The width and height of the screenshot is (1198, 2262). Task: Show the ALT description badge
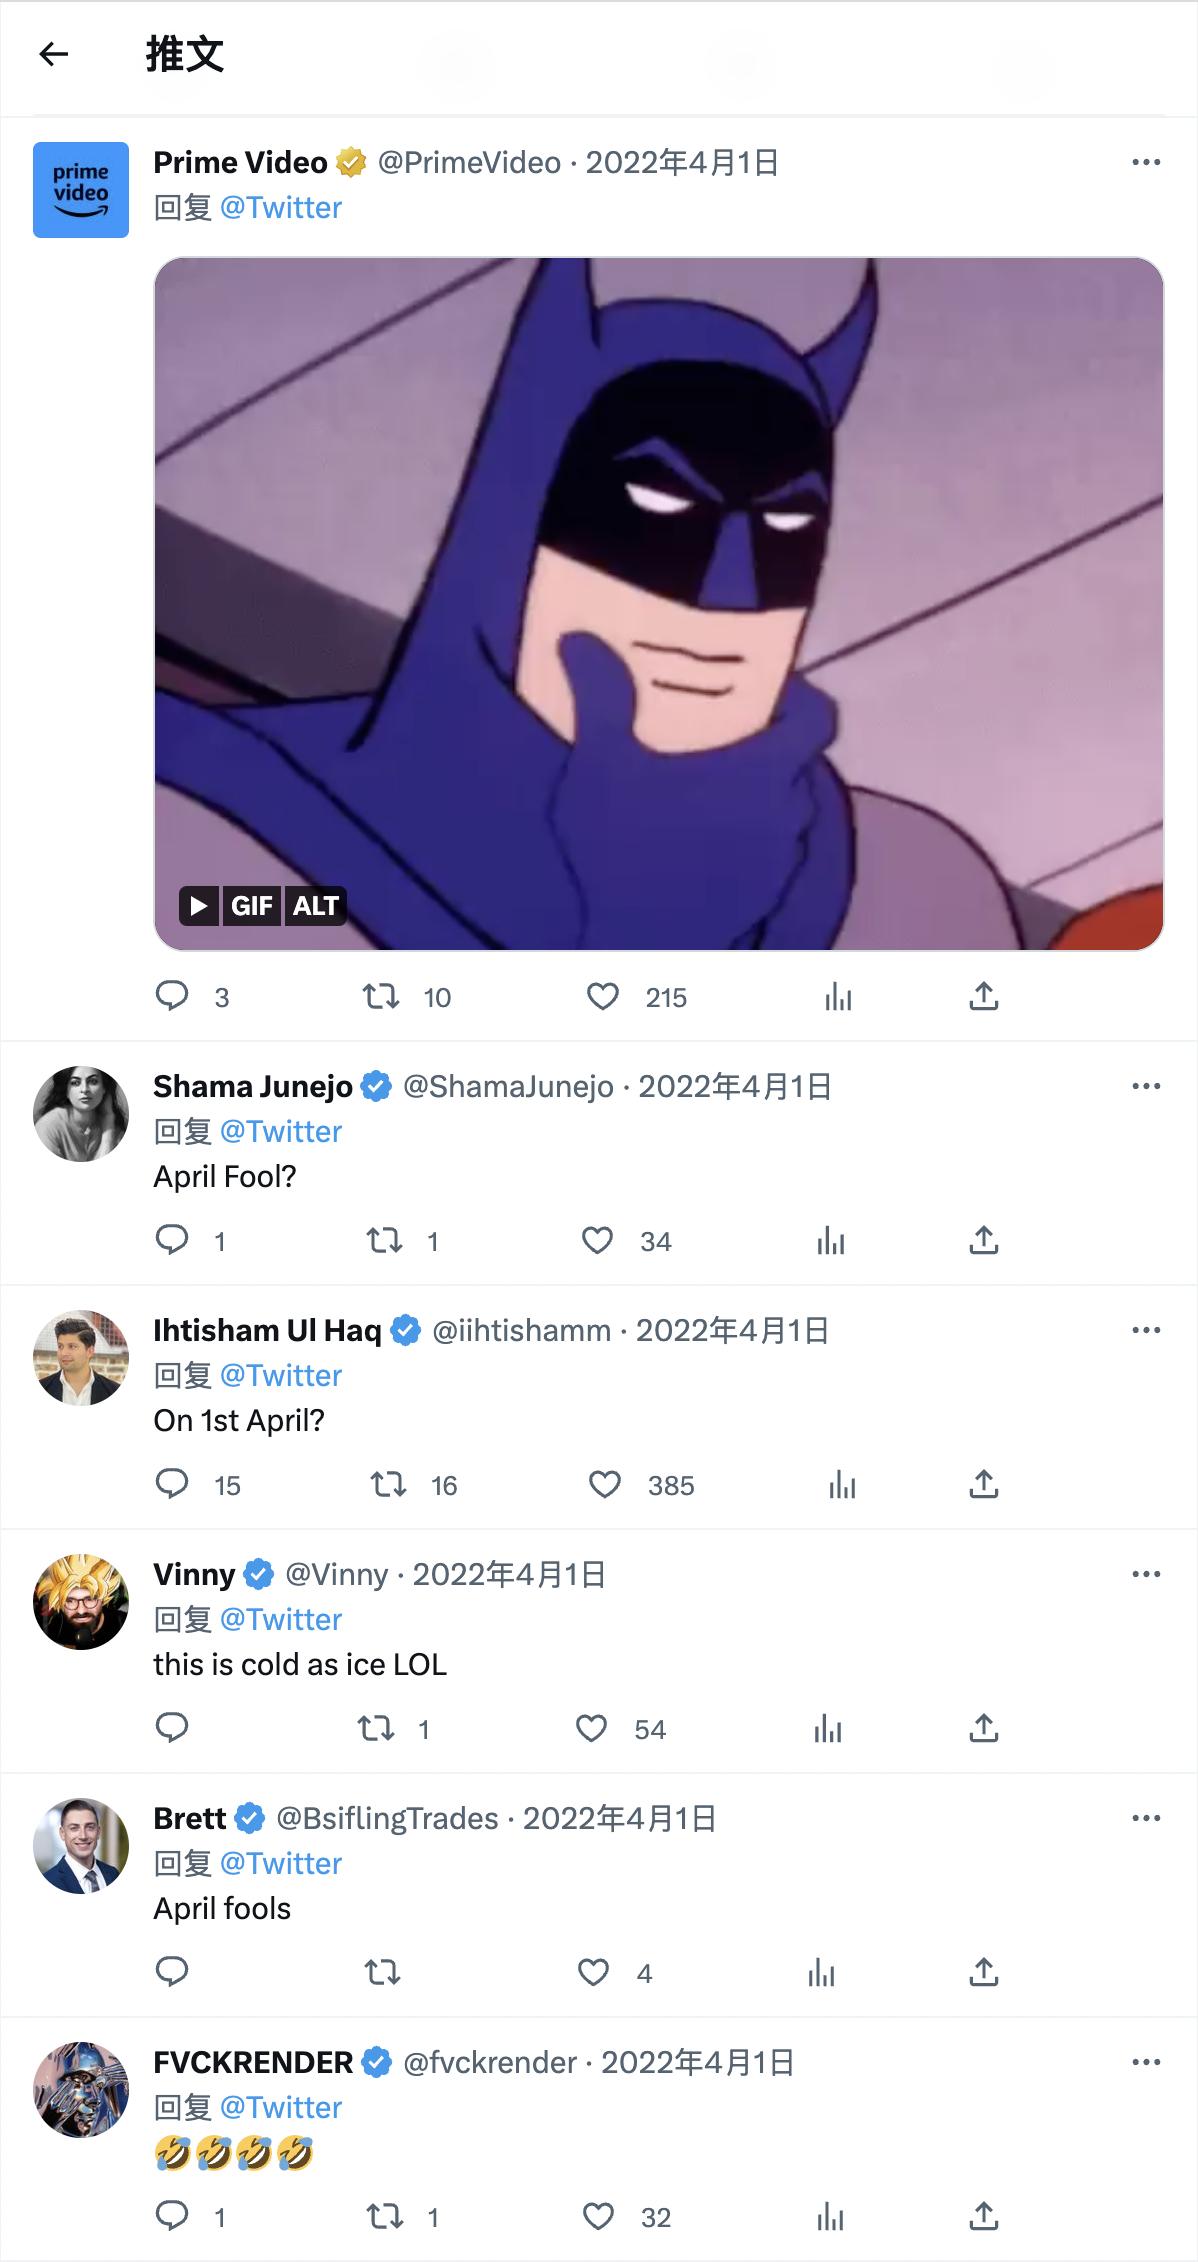click(x=316, y=906)
